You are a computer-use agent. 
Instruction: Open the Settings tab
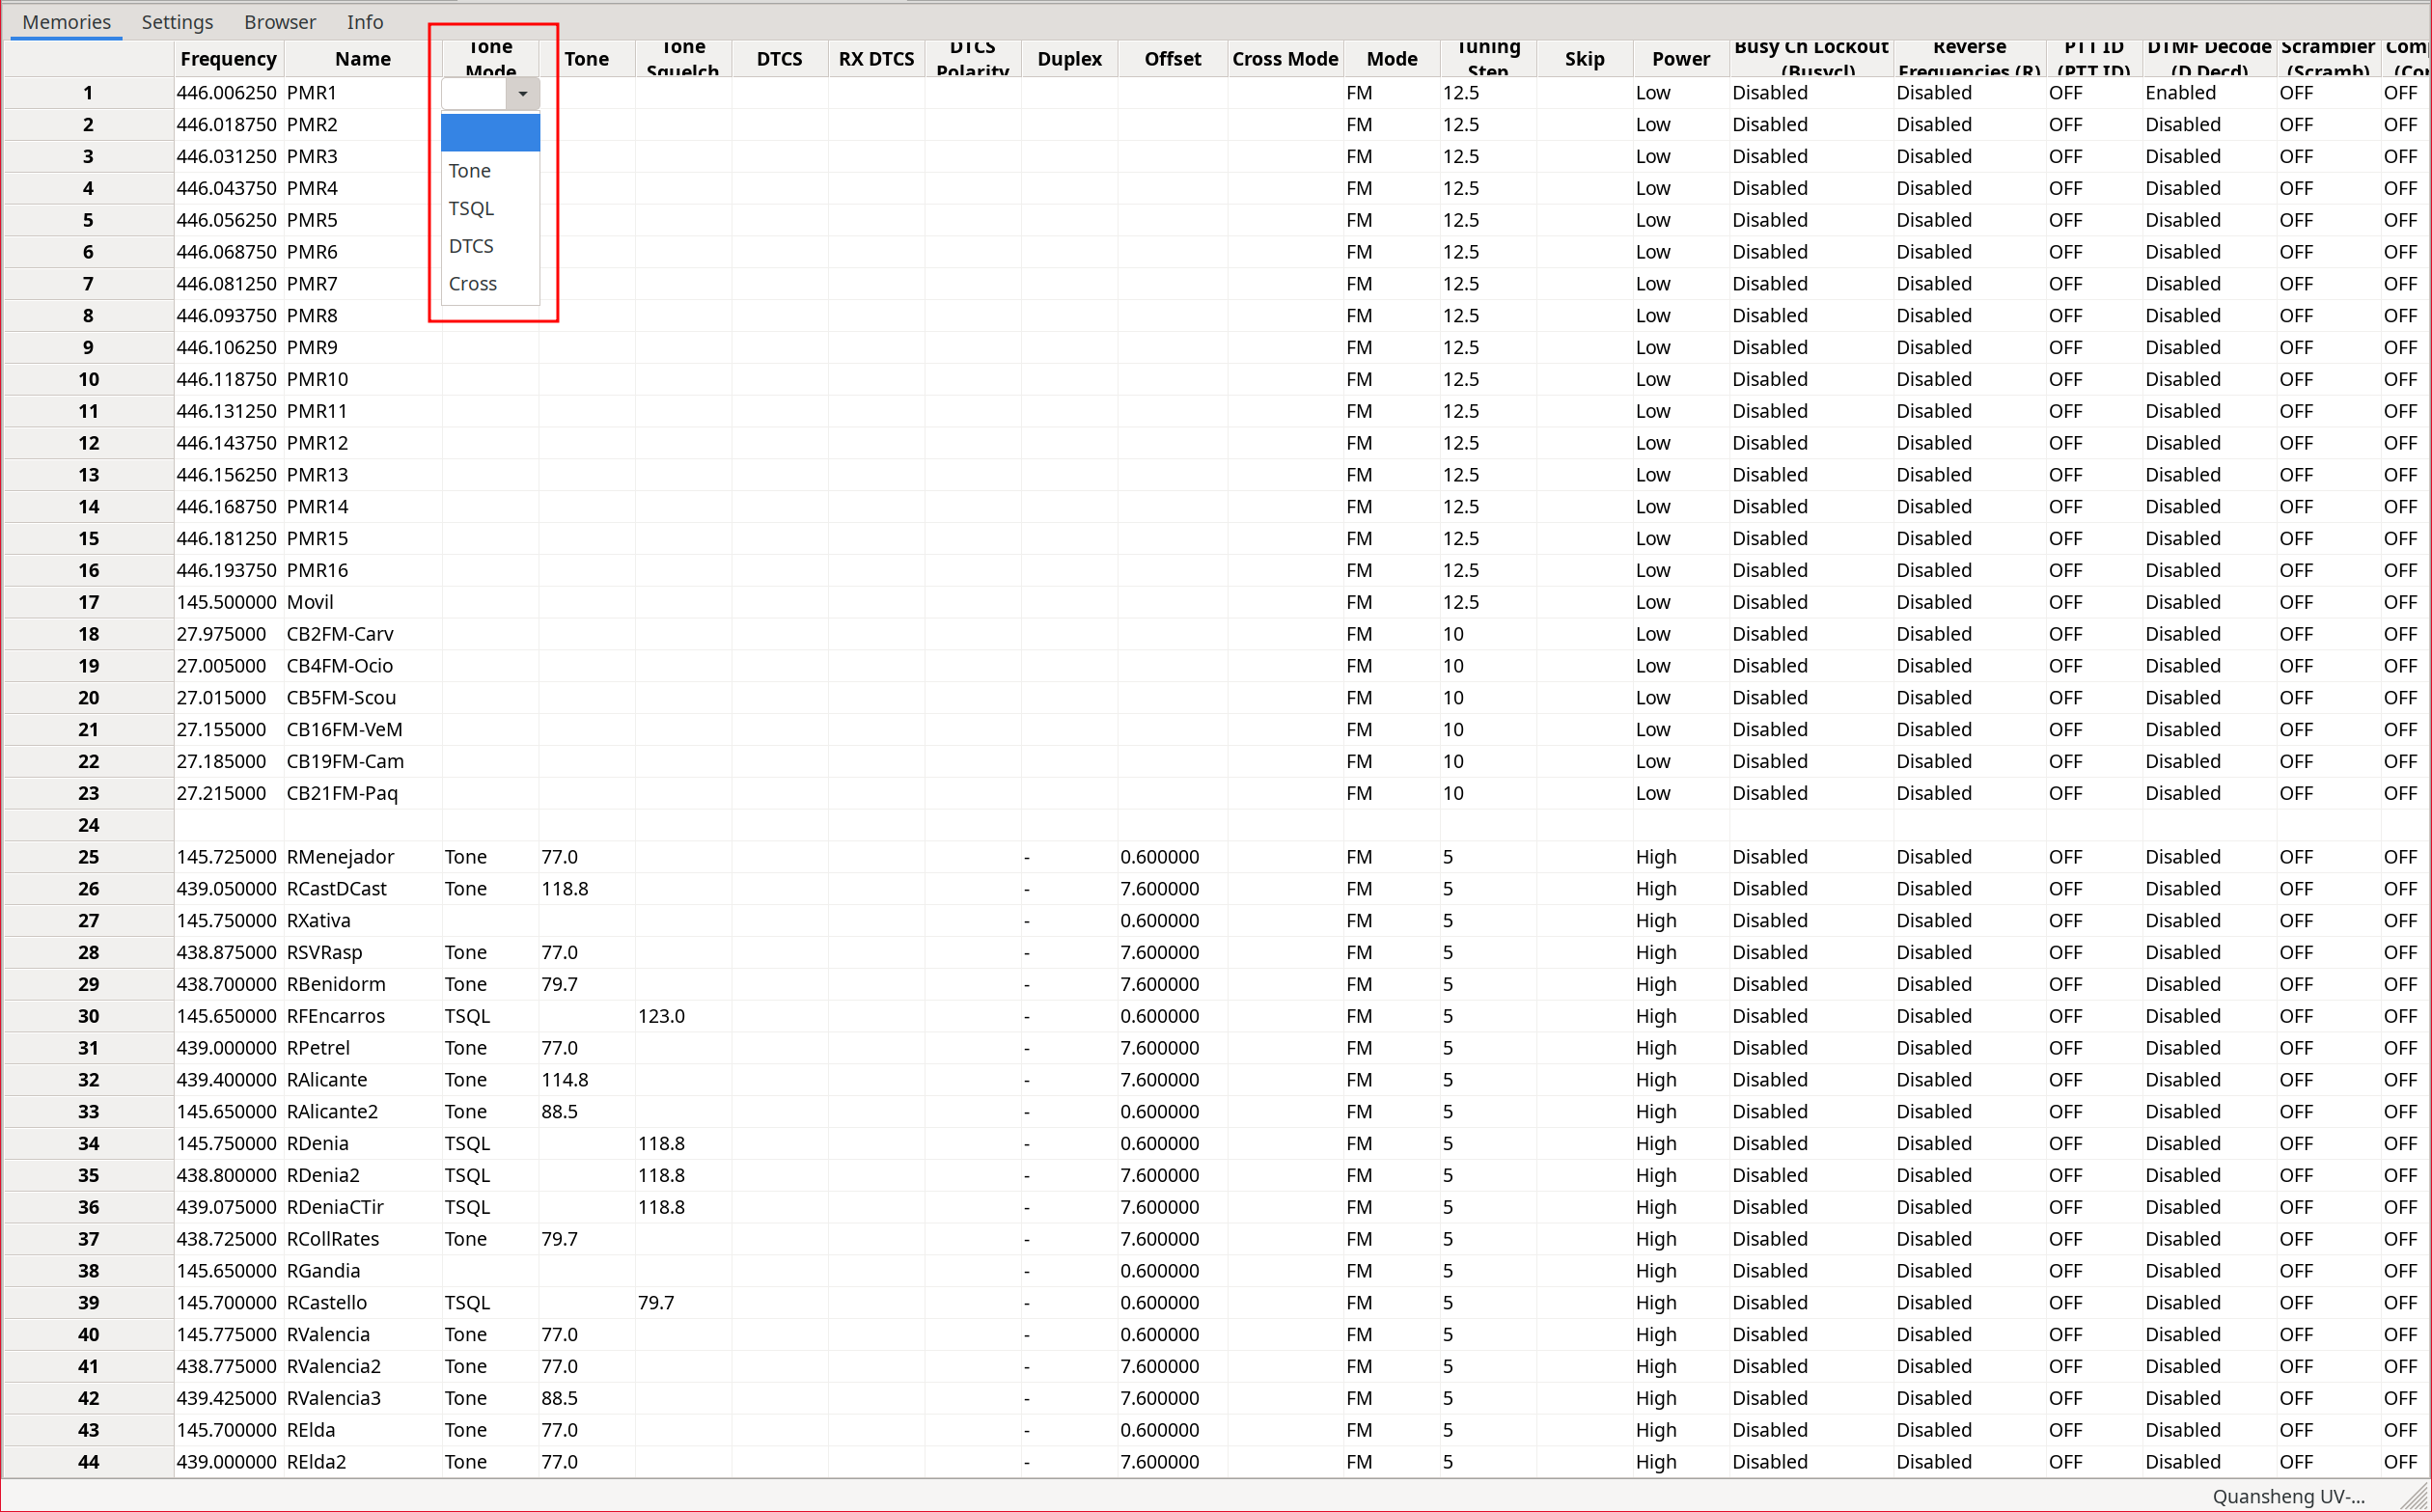(177, 22)
